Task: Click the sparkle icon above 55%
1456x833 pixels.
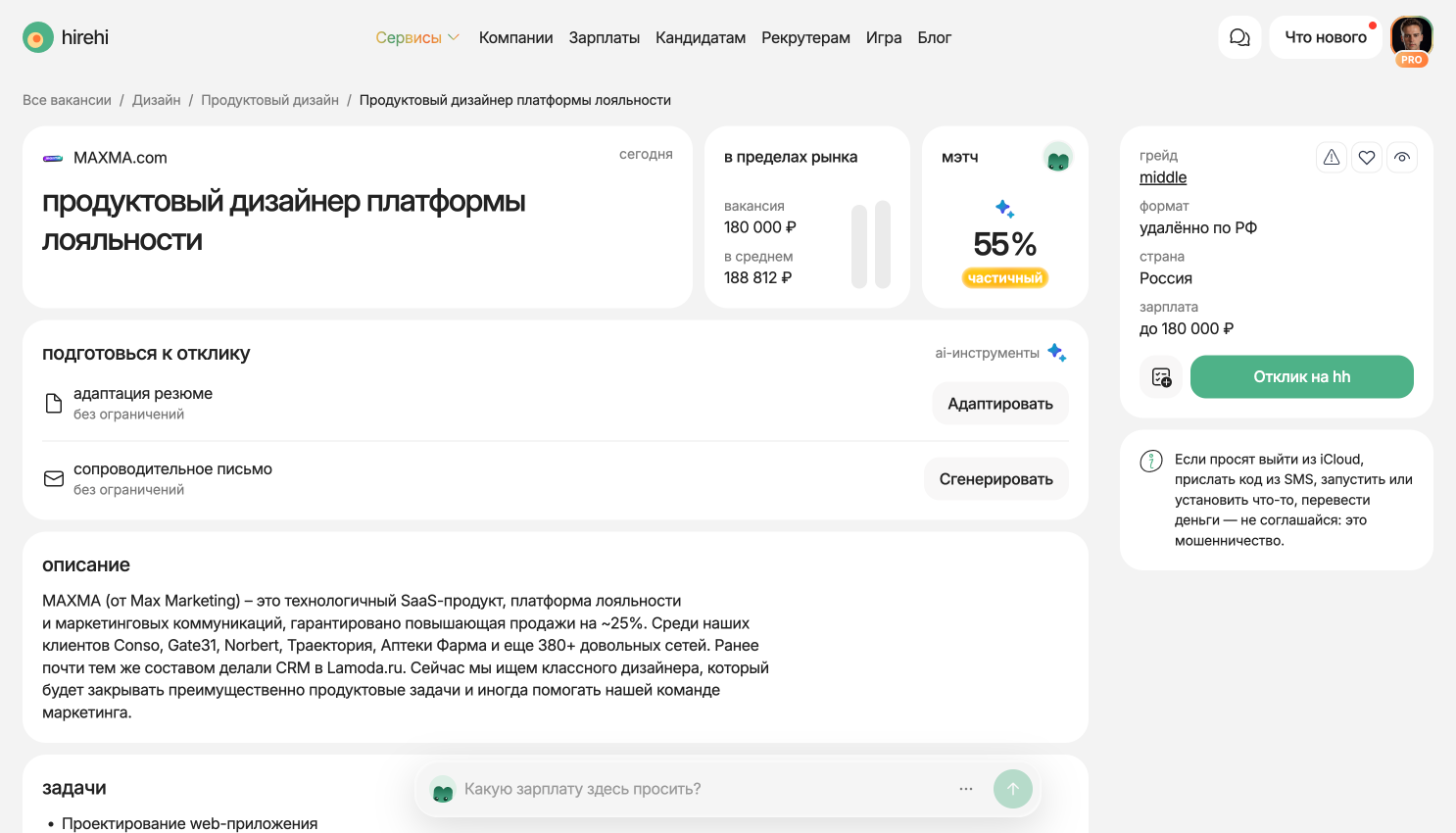Action: click(x=1005, y=209)
